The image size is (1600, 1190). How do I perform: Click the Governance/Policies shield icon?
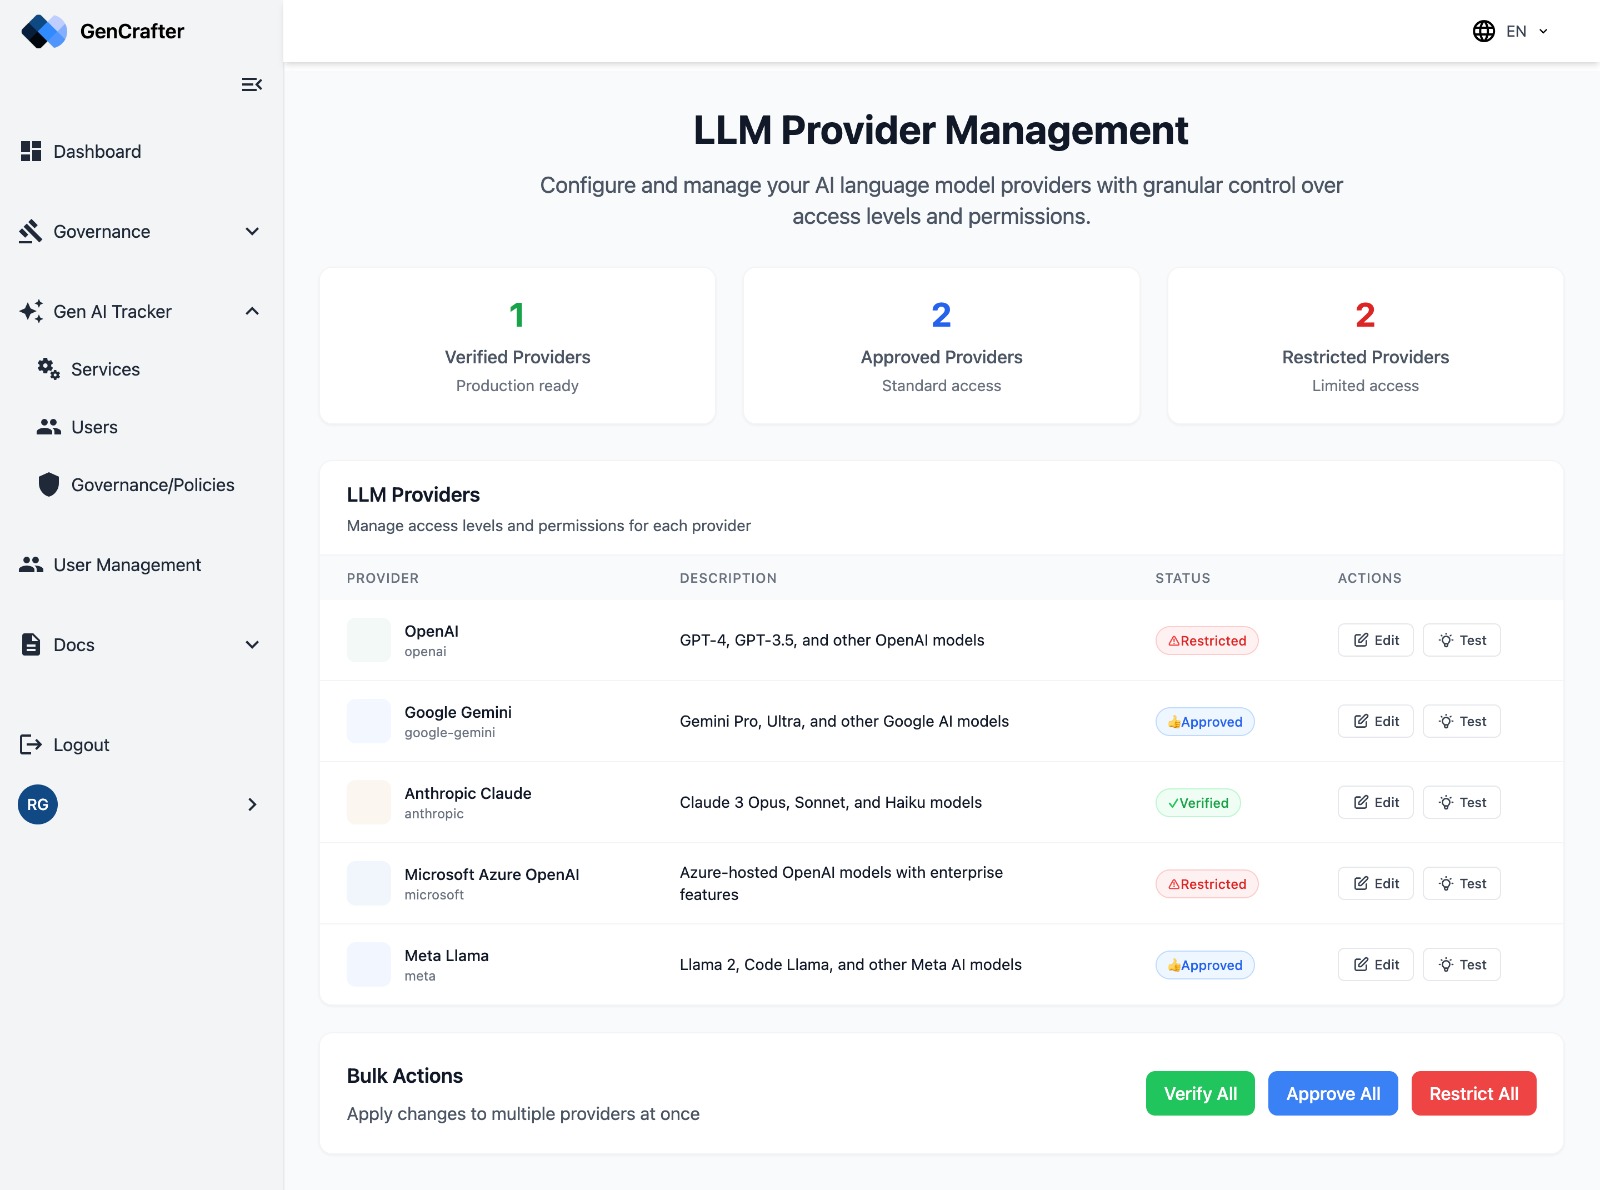tap(49, 485)
